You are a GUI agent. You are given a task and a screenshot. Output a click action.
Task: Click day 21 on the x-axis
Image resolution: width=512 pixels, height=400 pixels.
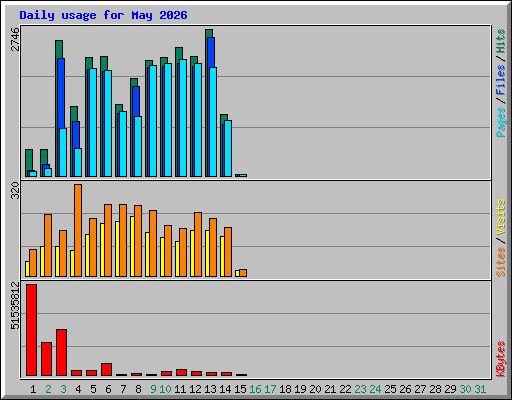(x=330, y=389)
